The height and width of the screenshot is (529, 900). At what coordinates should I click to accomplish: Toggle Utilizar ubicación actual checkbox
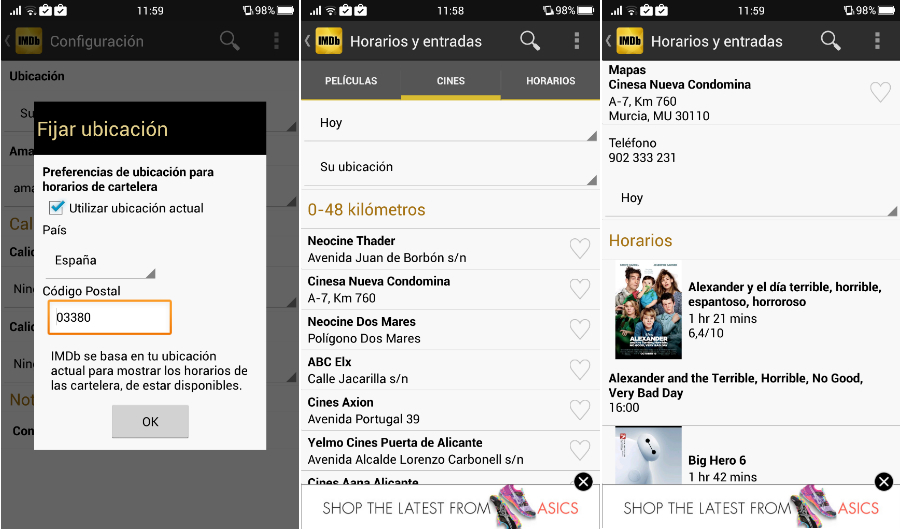pyautogui.click(x=57, y=208)
